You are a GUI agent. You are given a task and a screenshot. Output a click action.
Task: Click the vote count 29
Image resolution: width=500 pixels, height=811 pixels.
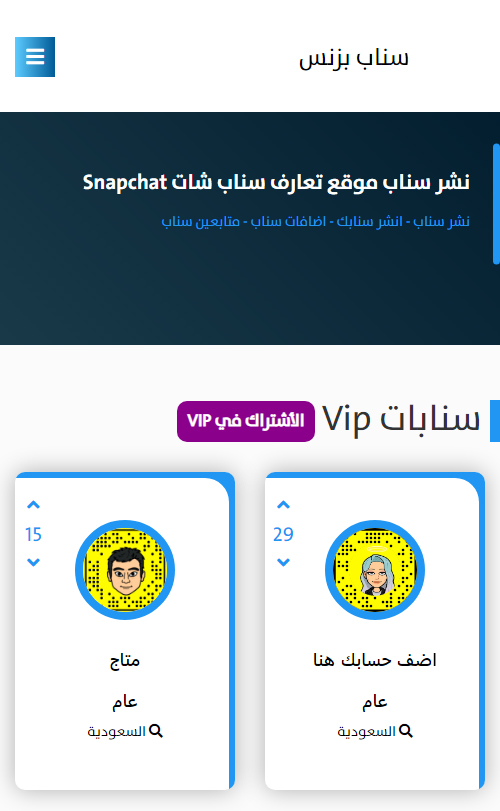[x=283, y=534]
